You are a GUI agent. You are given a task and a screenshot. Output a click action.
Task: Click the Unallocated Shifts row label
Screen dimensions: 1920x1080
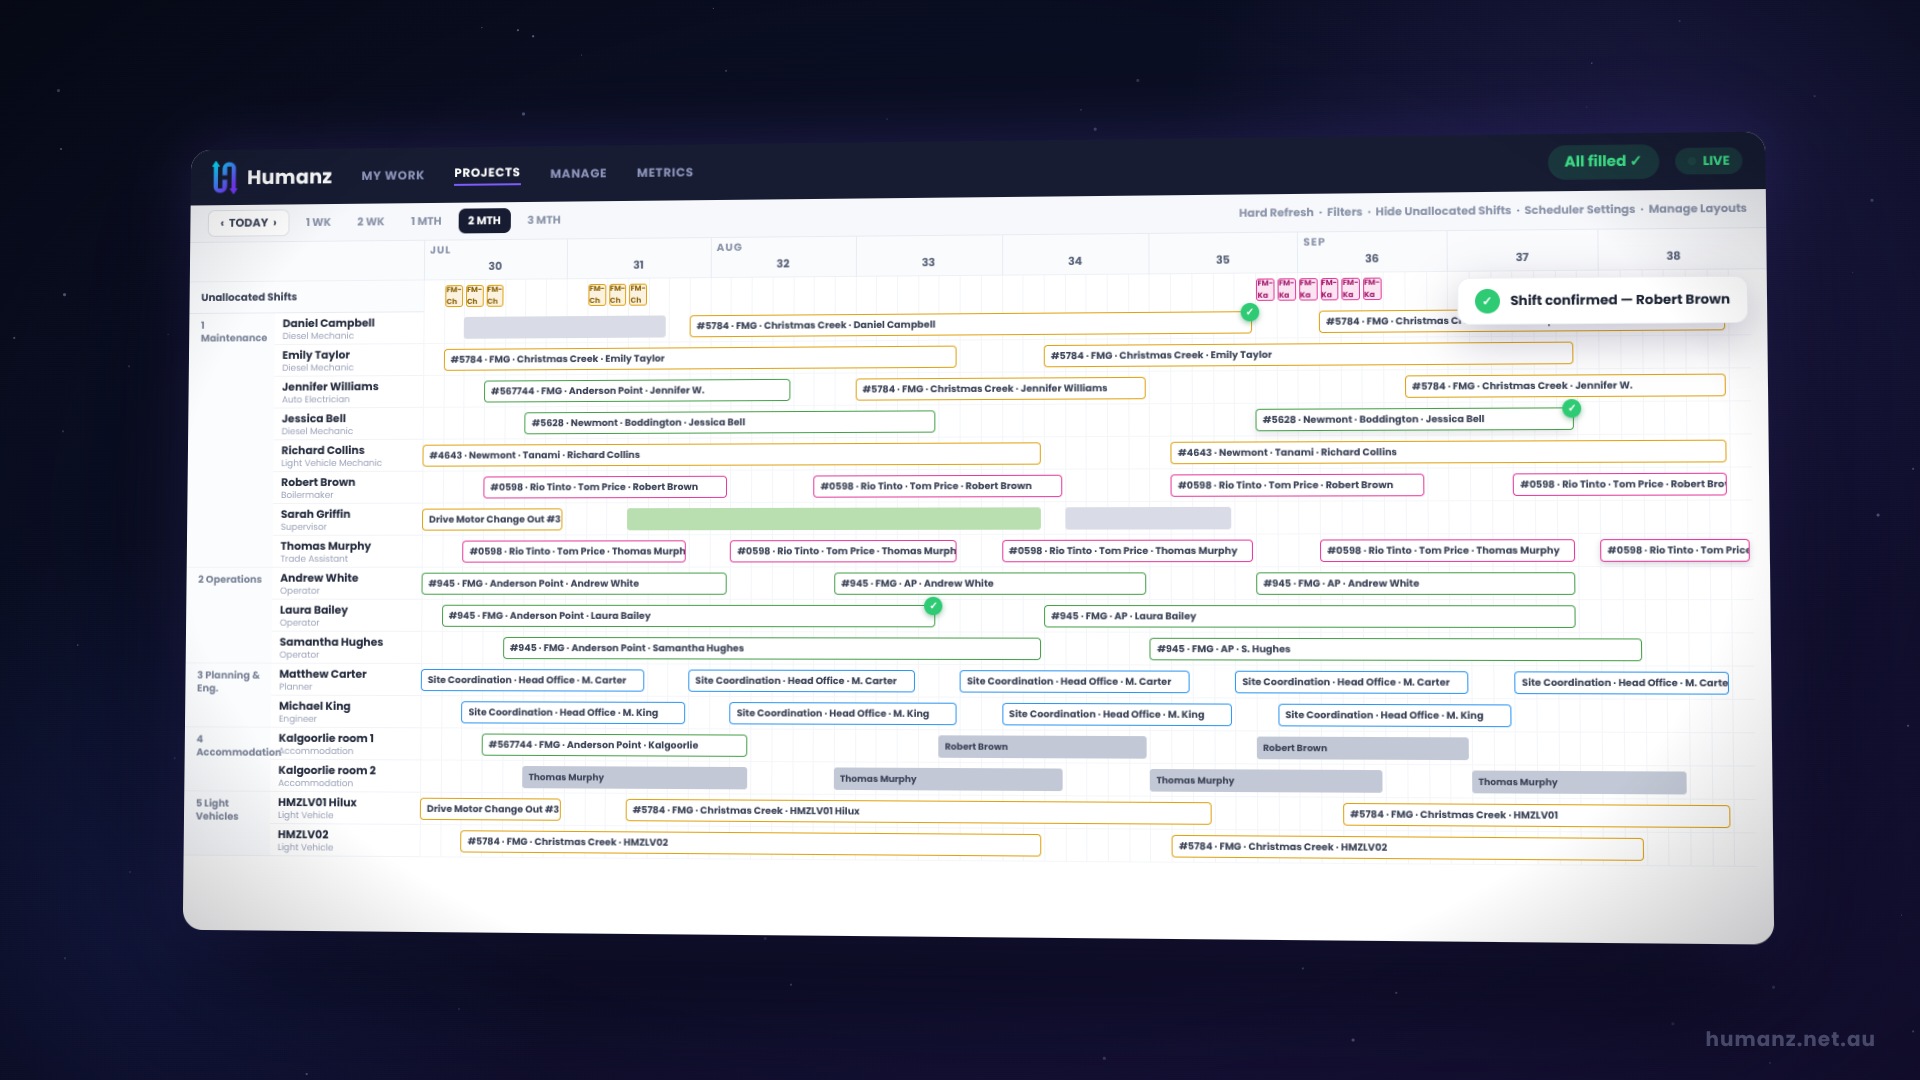(249, 297)
